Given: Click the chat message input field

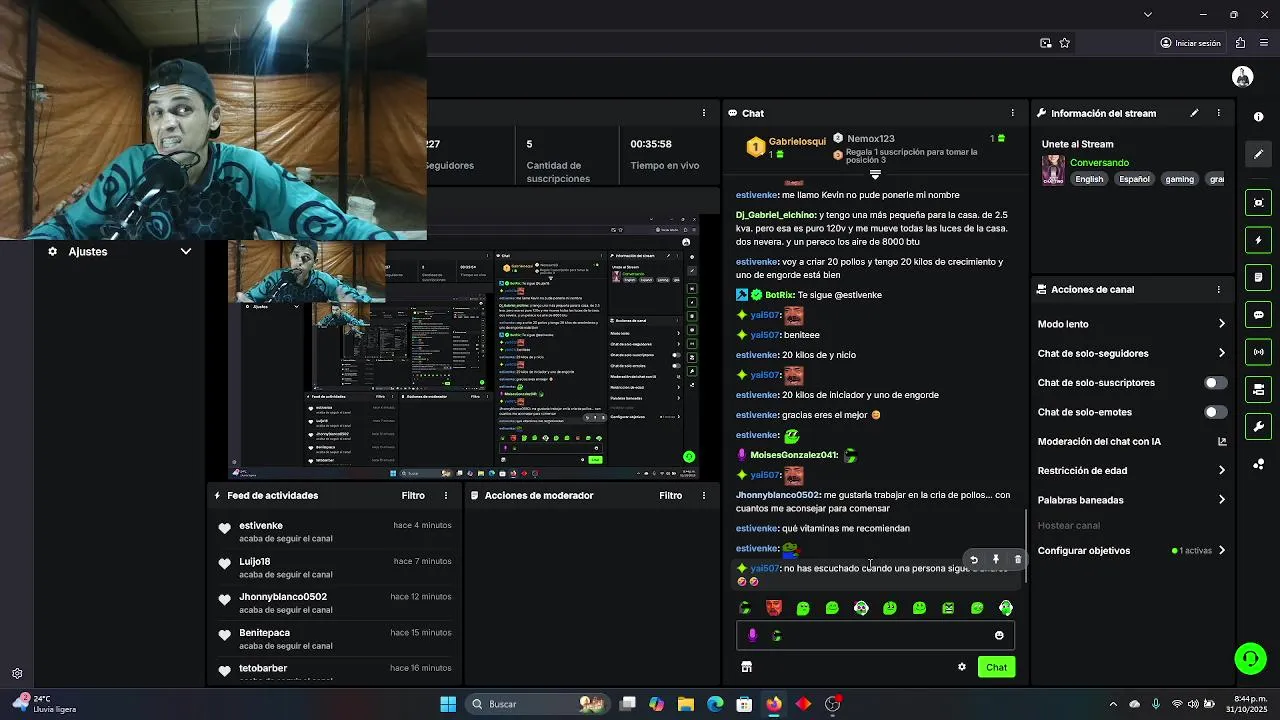Looking at the screenshot, I should point(876,635).
